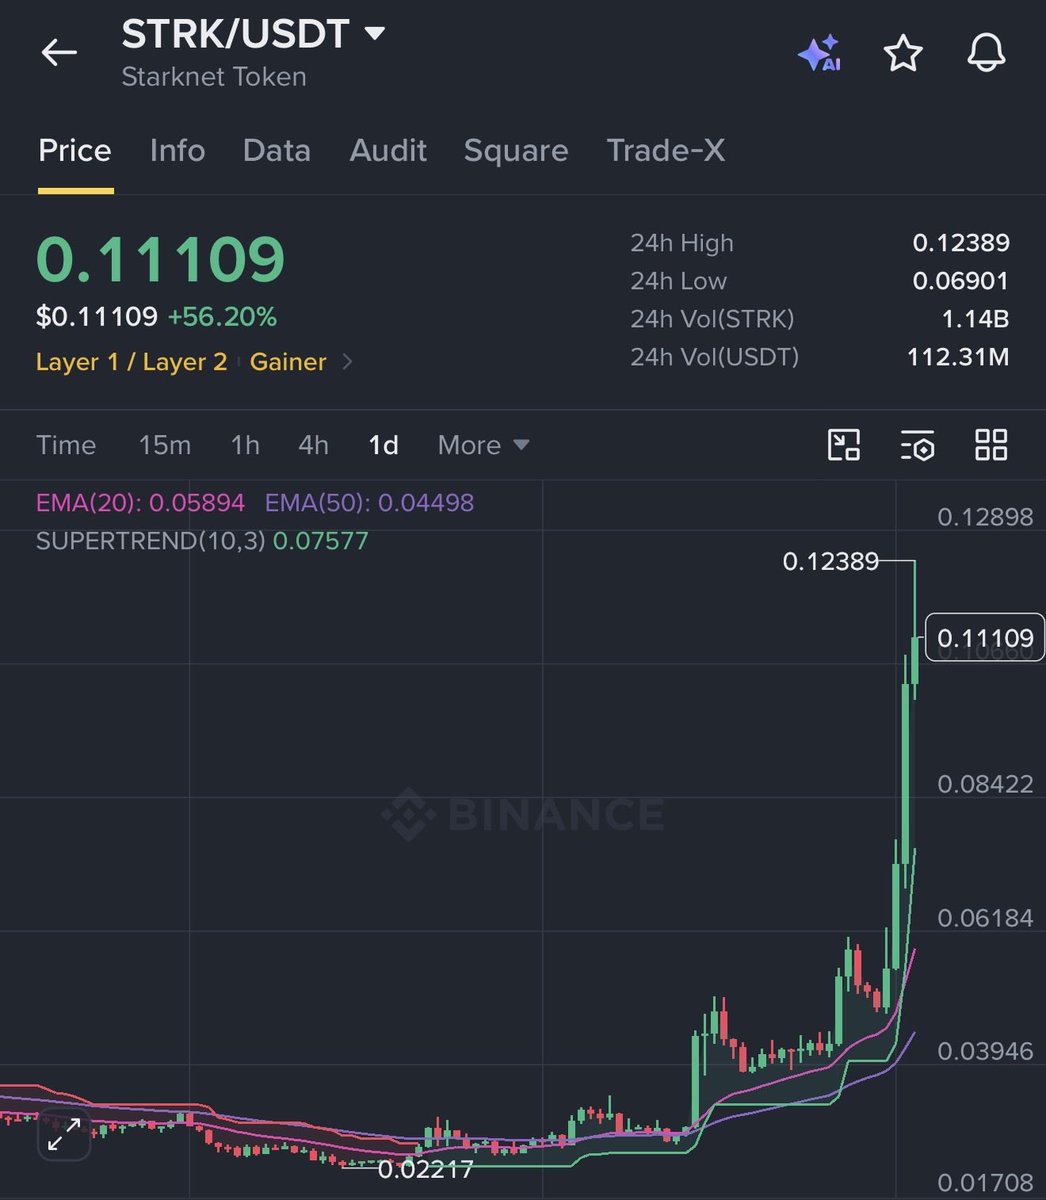Click the large 0.11109 price

pos(161,259)
